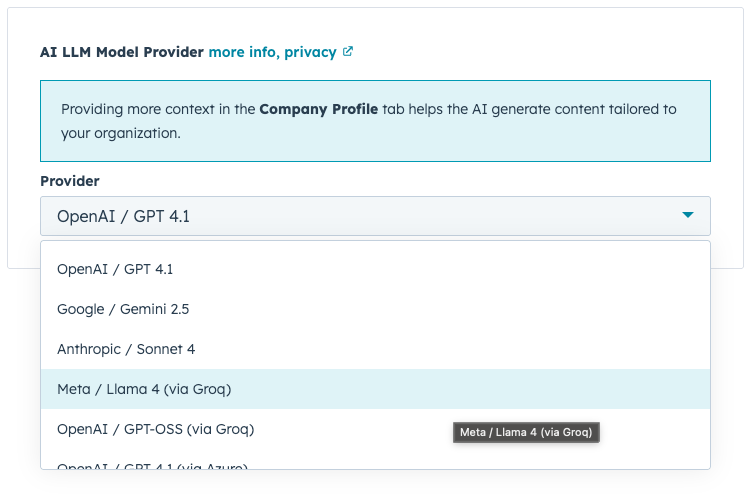
Task: Open the "more info" link in the header
Action: click(x=244, y=52)
